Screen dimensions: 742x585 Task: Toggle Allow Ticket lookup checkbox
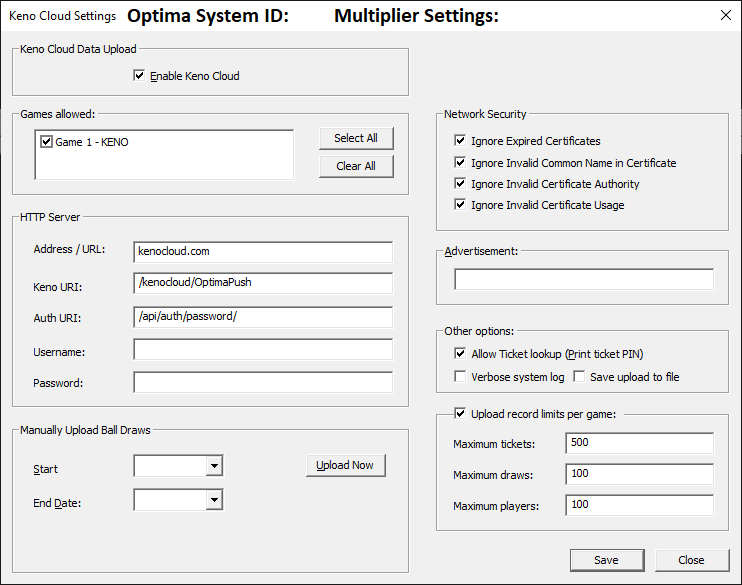pos(461,354)
